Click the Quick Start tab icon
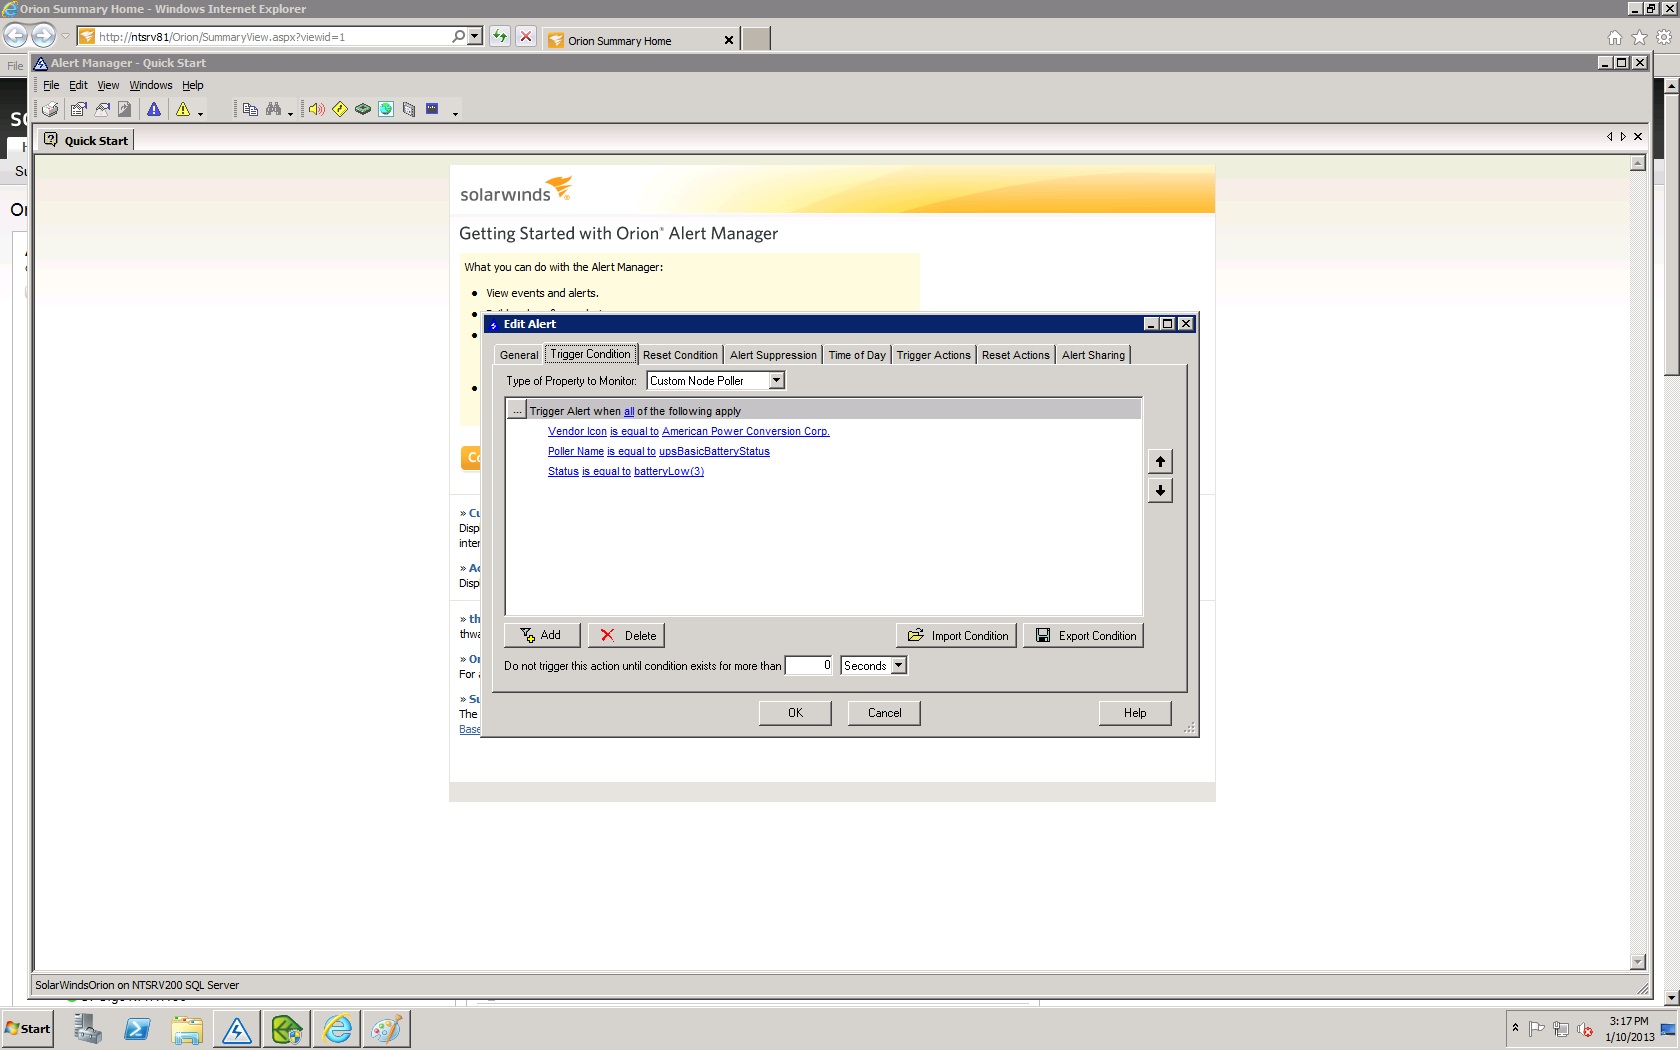Image resolution: width=1680 pixels, height=1050 pixels. 50,140
